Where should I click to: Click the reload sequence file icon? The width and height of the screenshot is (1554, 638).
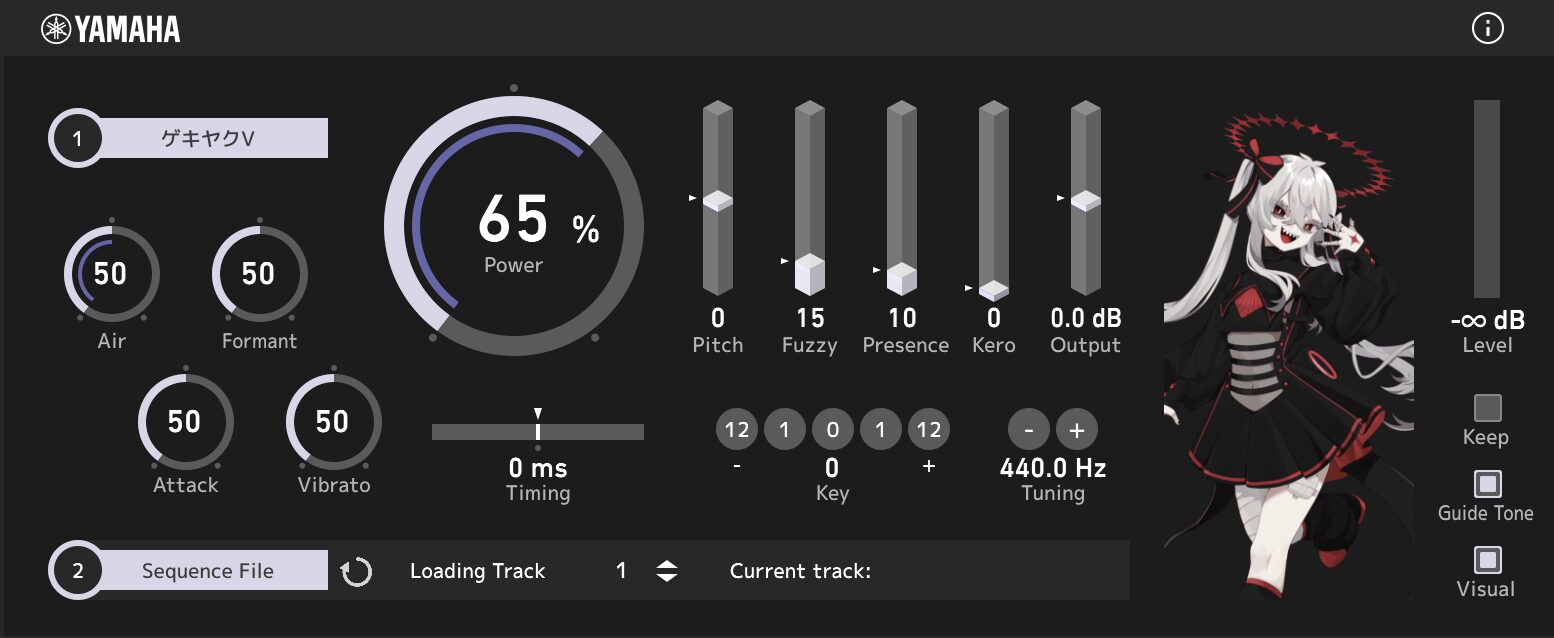point(356,572)
